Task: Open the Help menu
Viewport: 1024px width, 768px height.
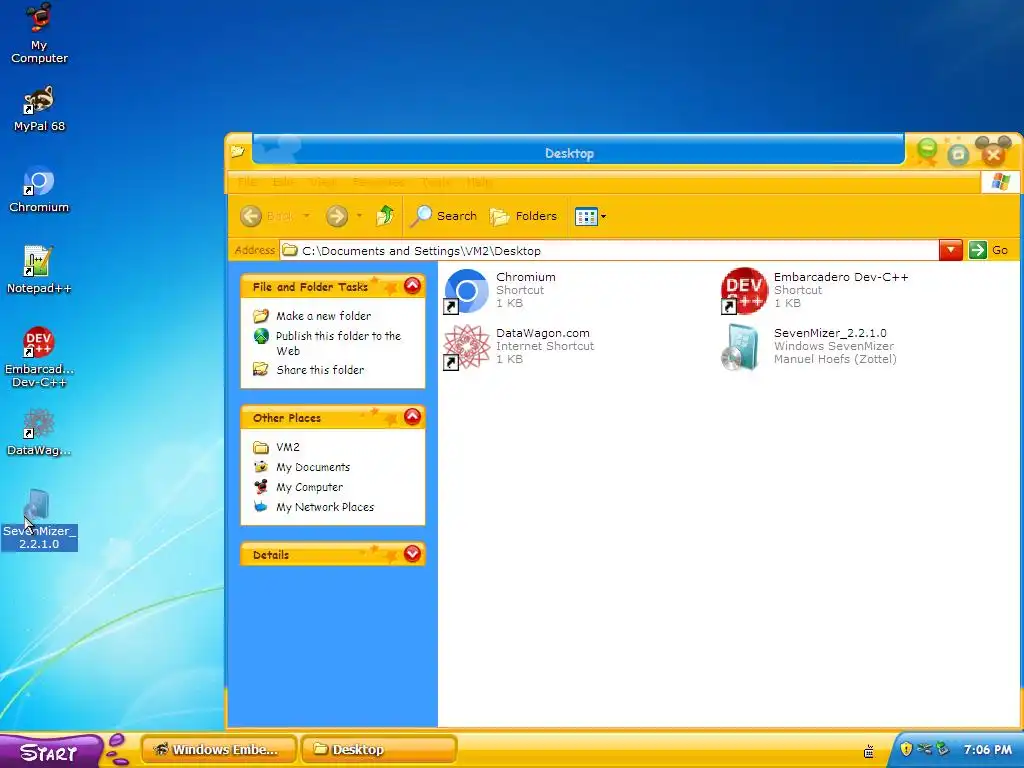Action: click(479, 182)
